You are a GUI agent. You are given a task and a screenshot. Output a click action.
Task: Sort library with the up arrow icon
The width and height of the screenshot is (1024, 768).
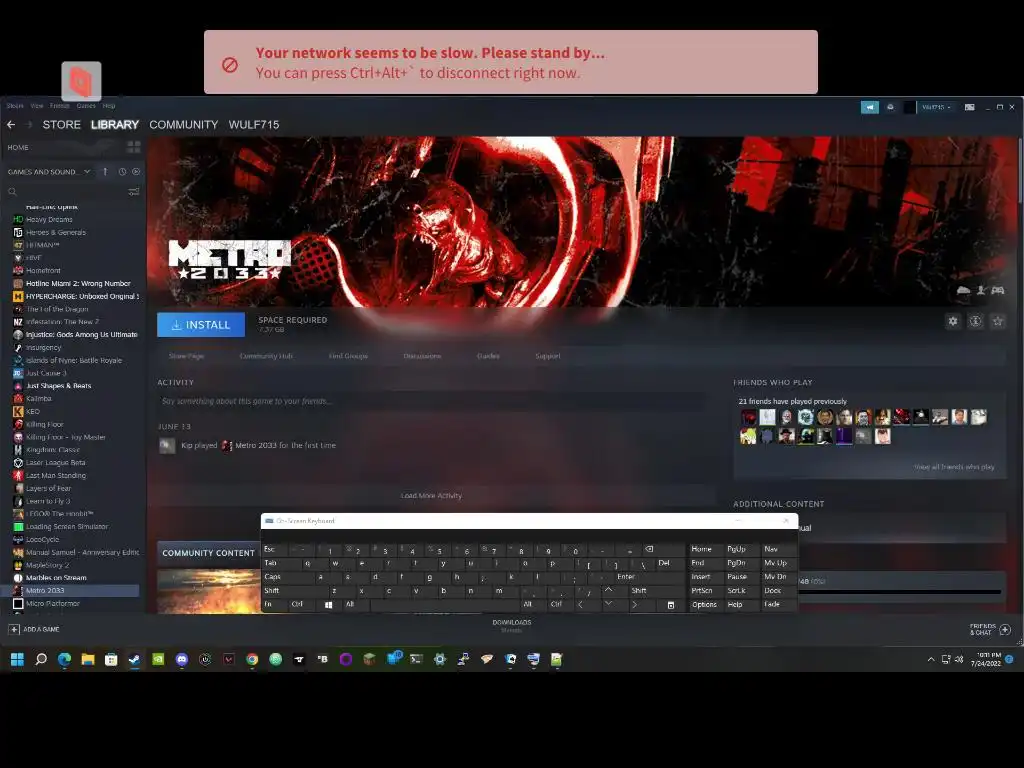[x=105, y=172]
